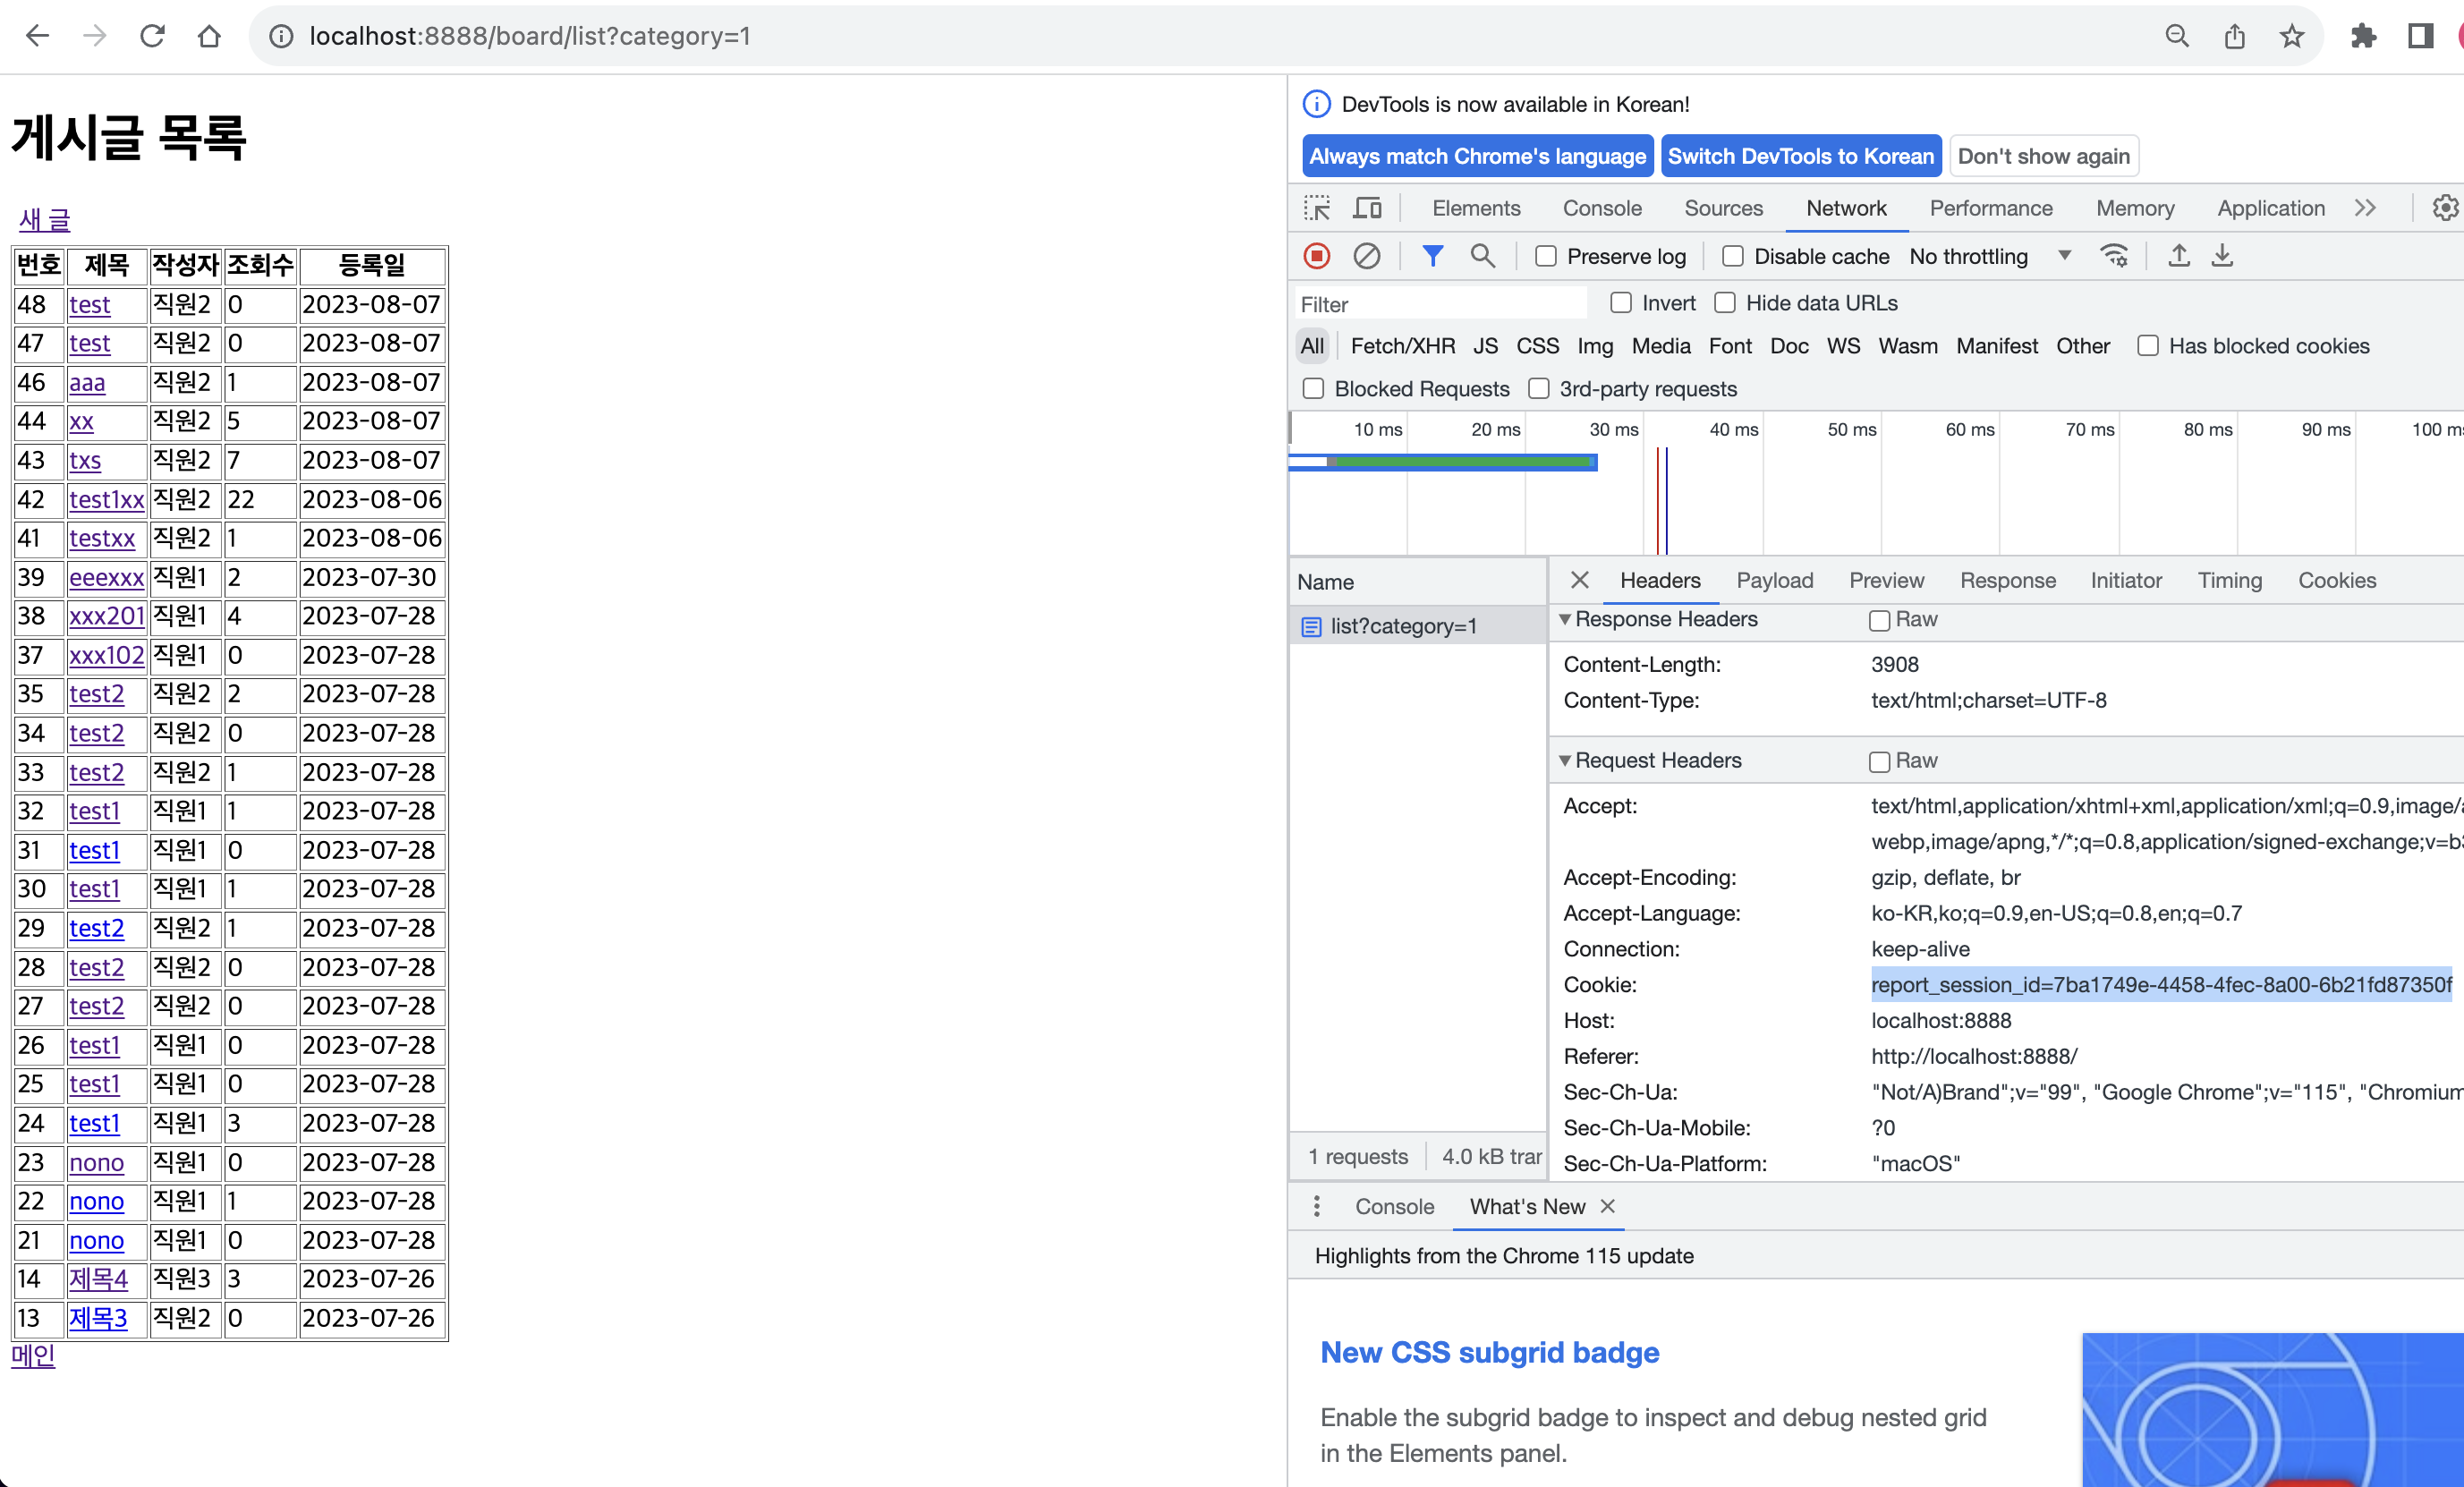Open network search with the magnifier icon

pyautogui.click(x=1482, y=256)
